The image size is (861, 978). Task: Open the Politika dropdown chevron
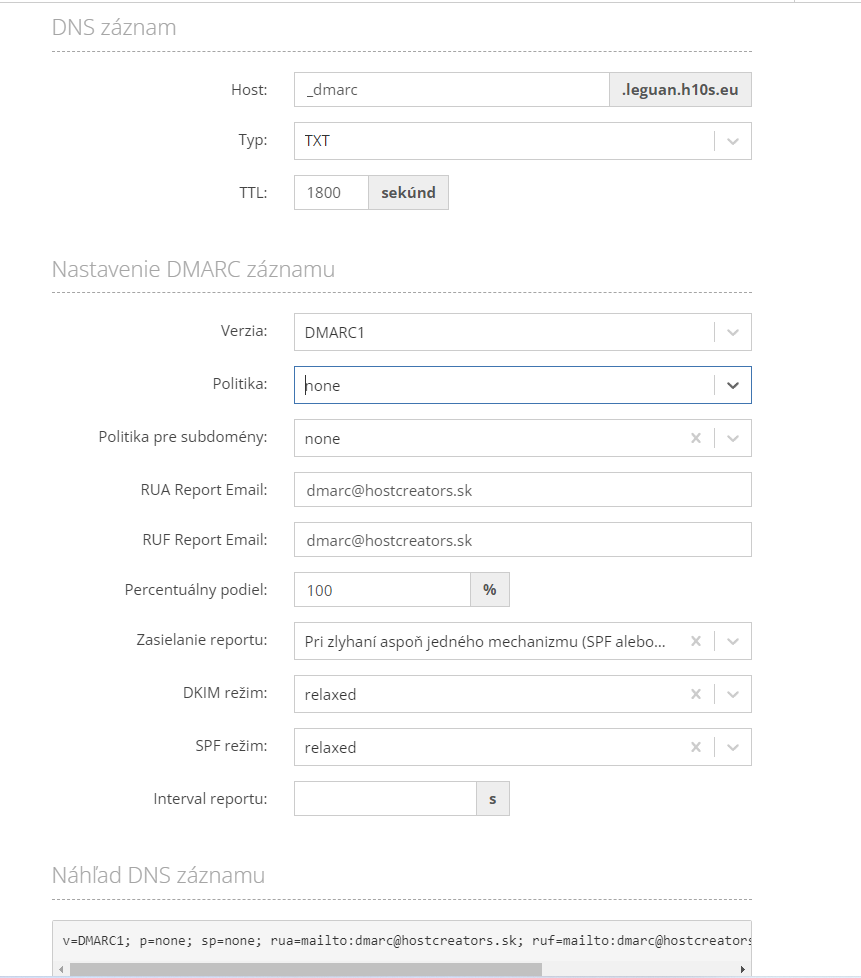(733, 385)
